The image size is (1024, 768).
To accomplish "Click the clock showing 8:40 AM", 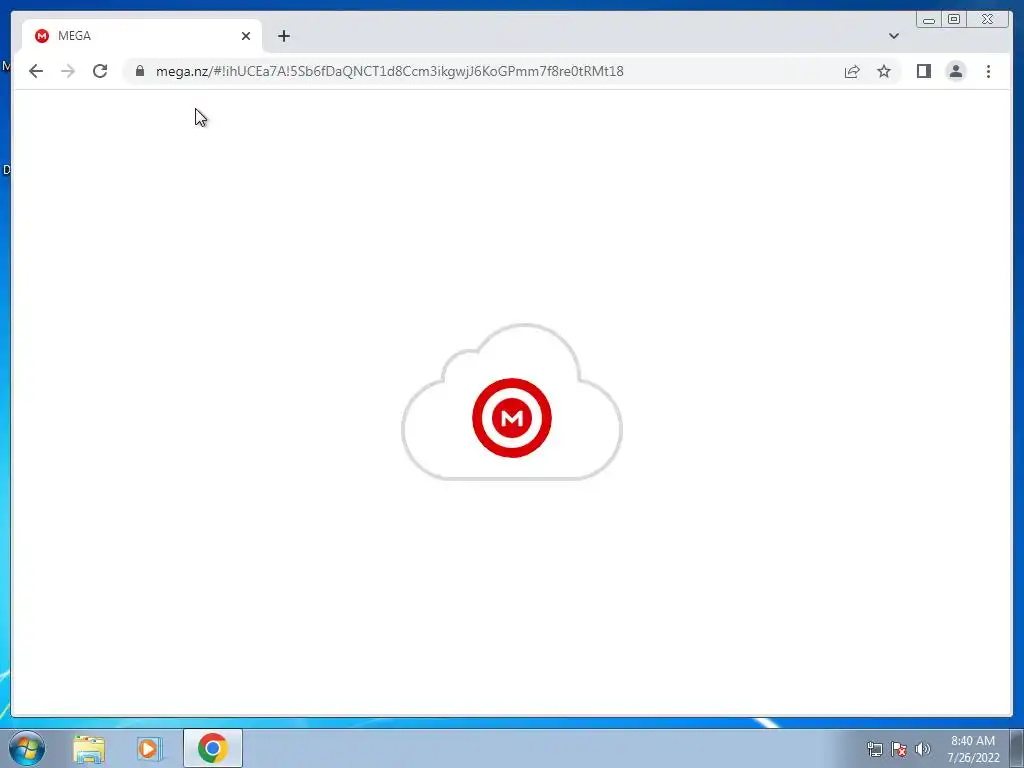I will [973, 749].
